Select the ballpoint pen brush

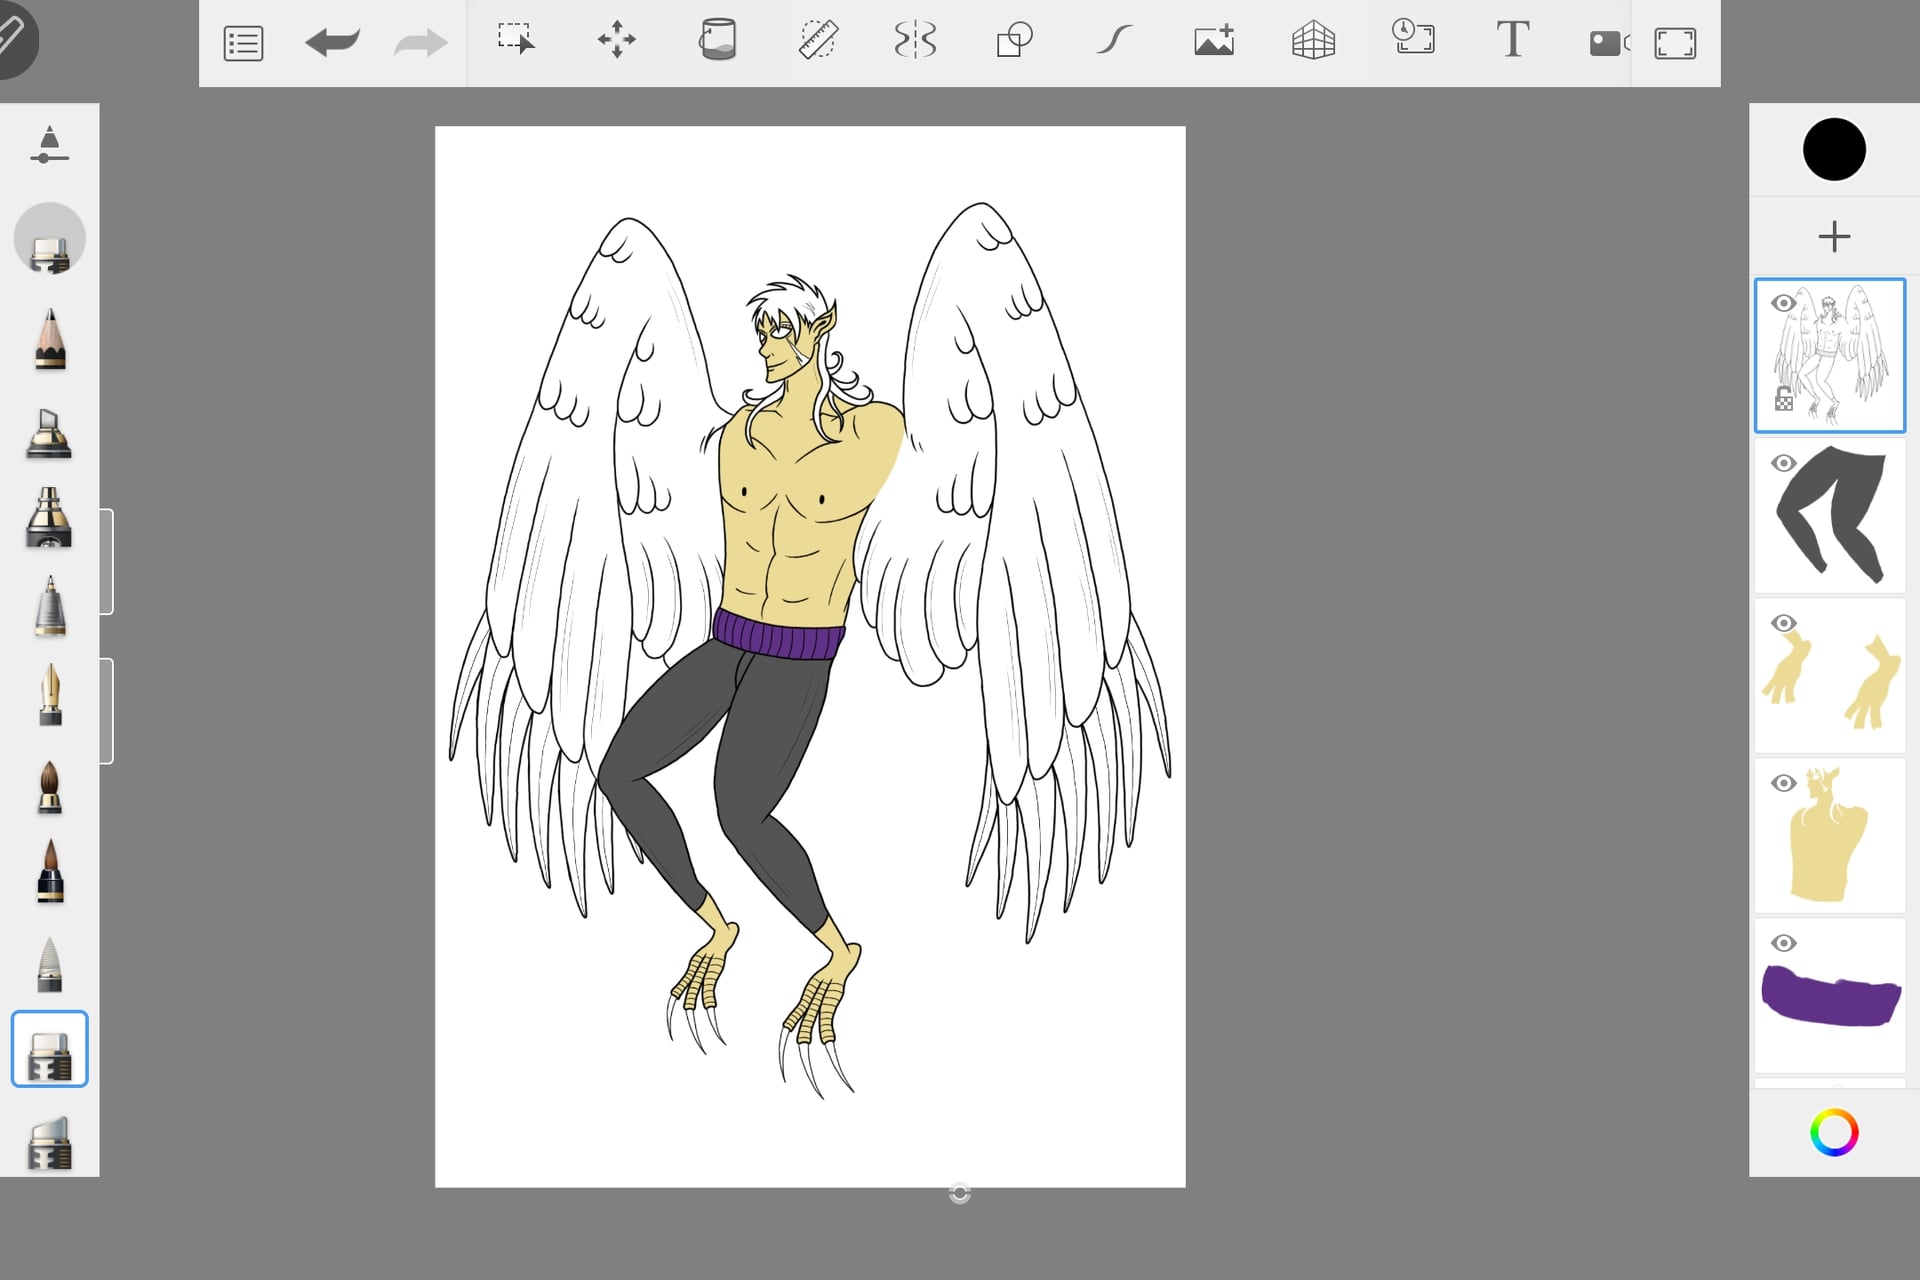click(49, 606)
